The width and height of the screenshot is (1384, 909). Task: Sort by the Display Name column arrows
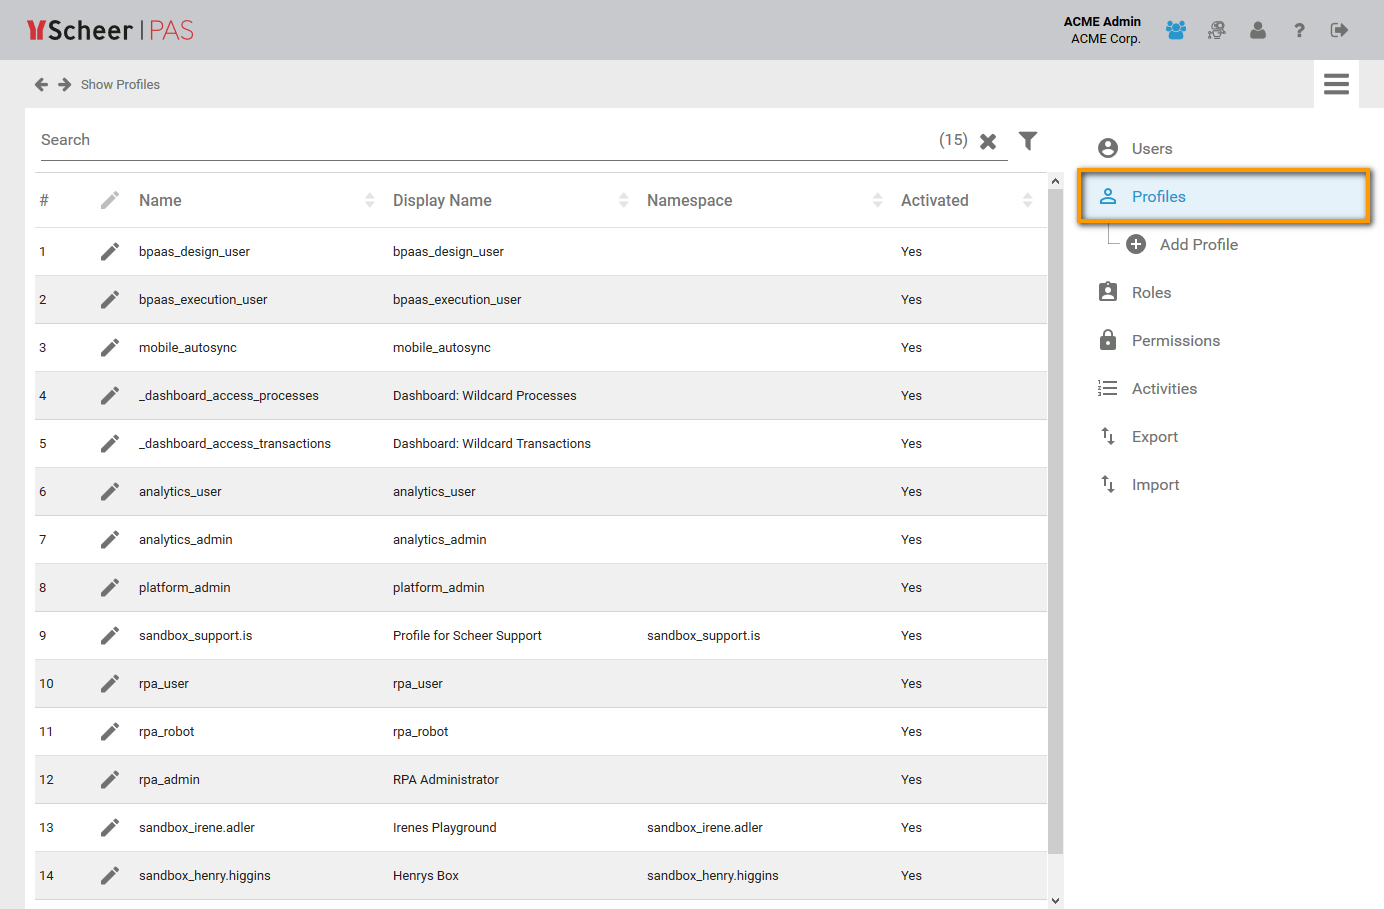[624, 201]
